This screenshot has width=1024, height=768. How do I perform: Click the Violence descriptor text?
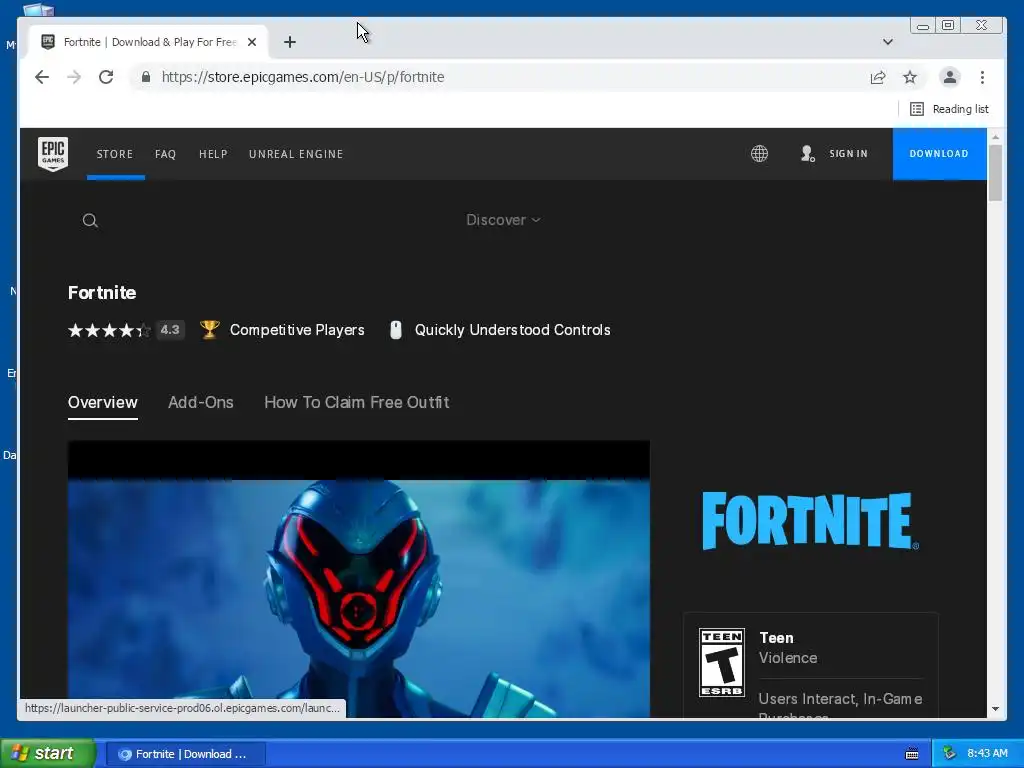point(788,658)
